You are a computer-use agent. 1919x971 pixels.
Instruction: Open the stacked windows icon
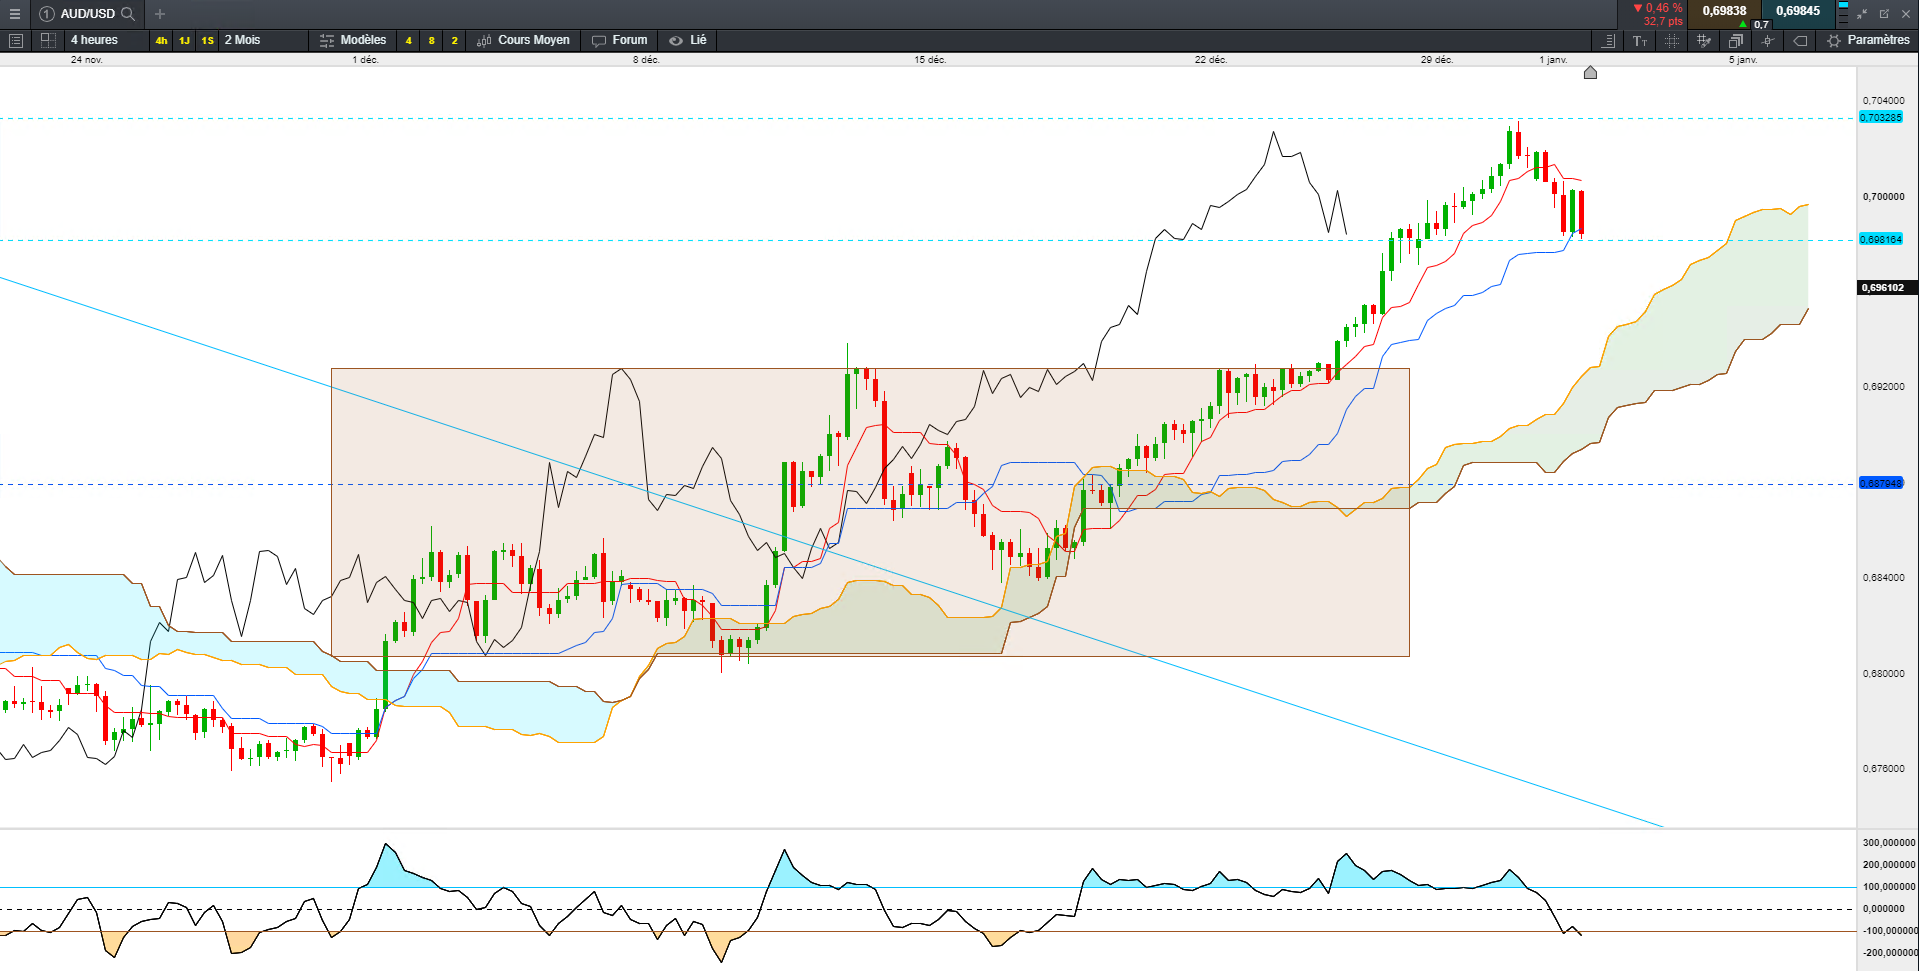coord(1736,41)
